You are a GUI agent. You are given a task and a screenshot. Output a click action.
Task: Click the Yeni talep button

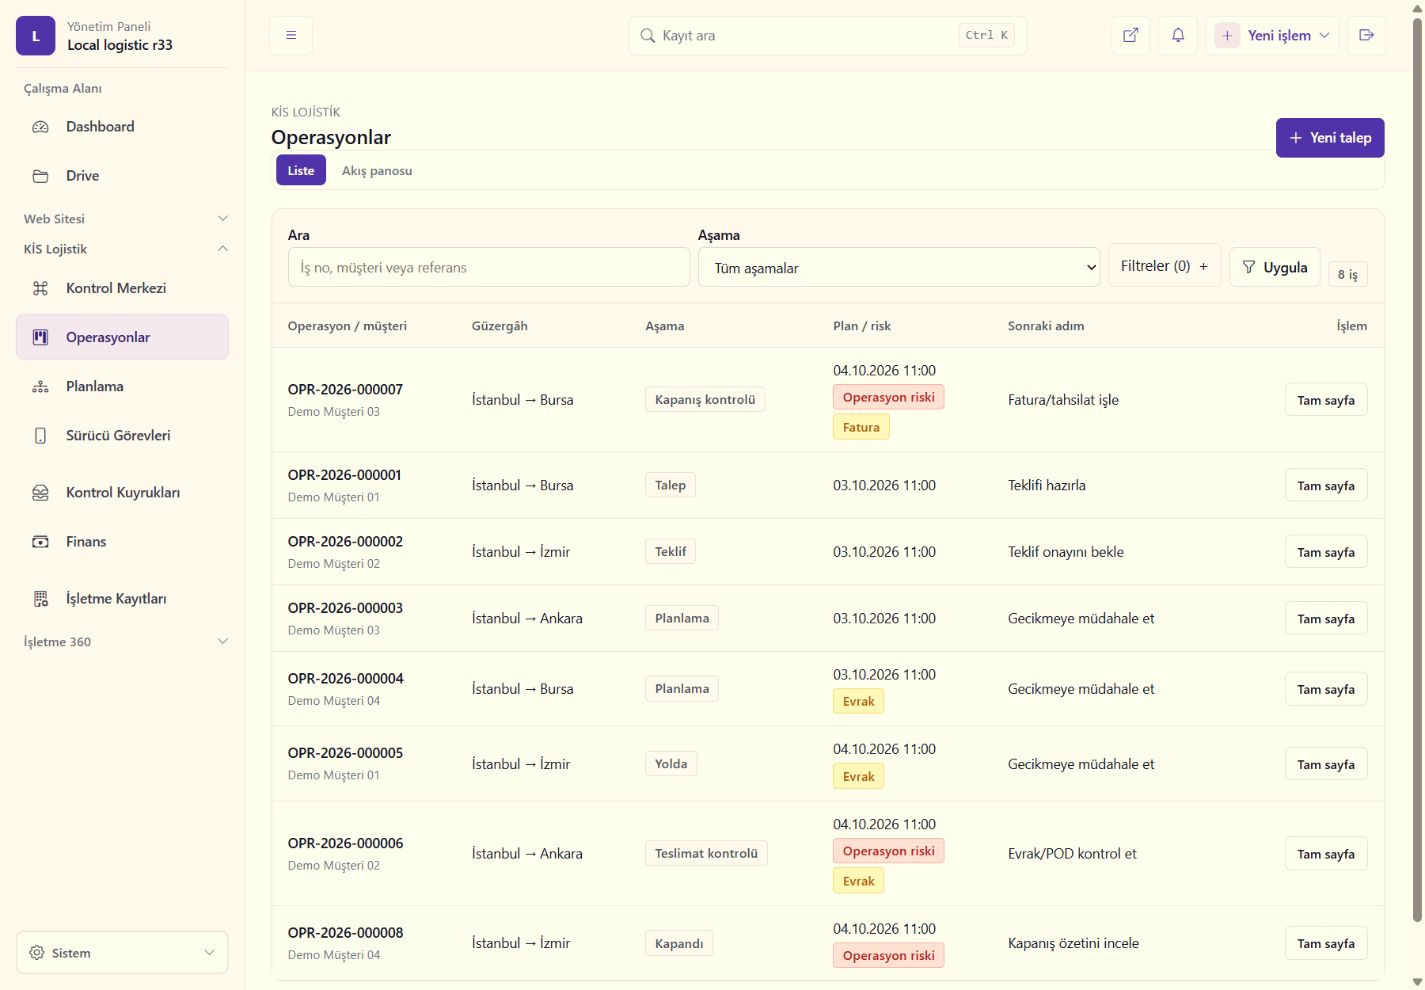click(x=1330, y=138)
